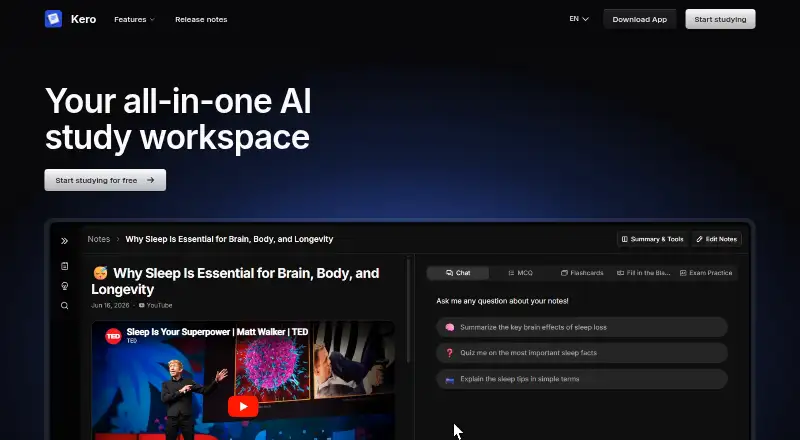Viewport: 800px width, 440px height.
Task: Open the notes document icon in sidebar
Action: [64, 266]
